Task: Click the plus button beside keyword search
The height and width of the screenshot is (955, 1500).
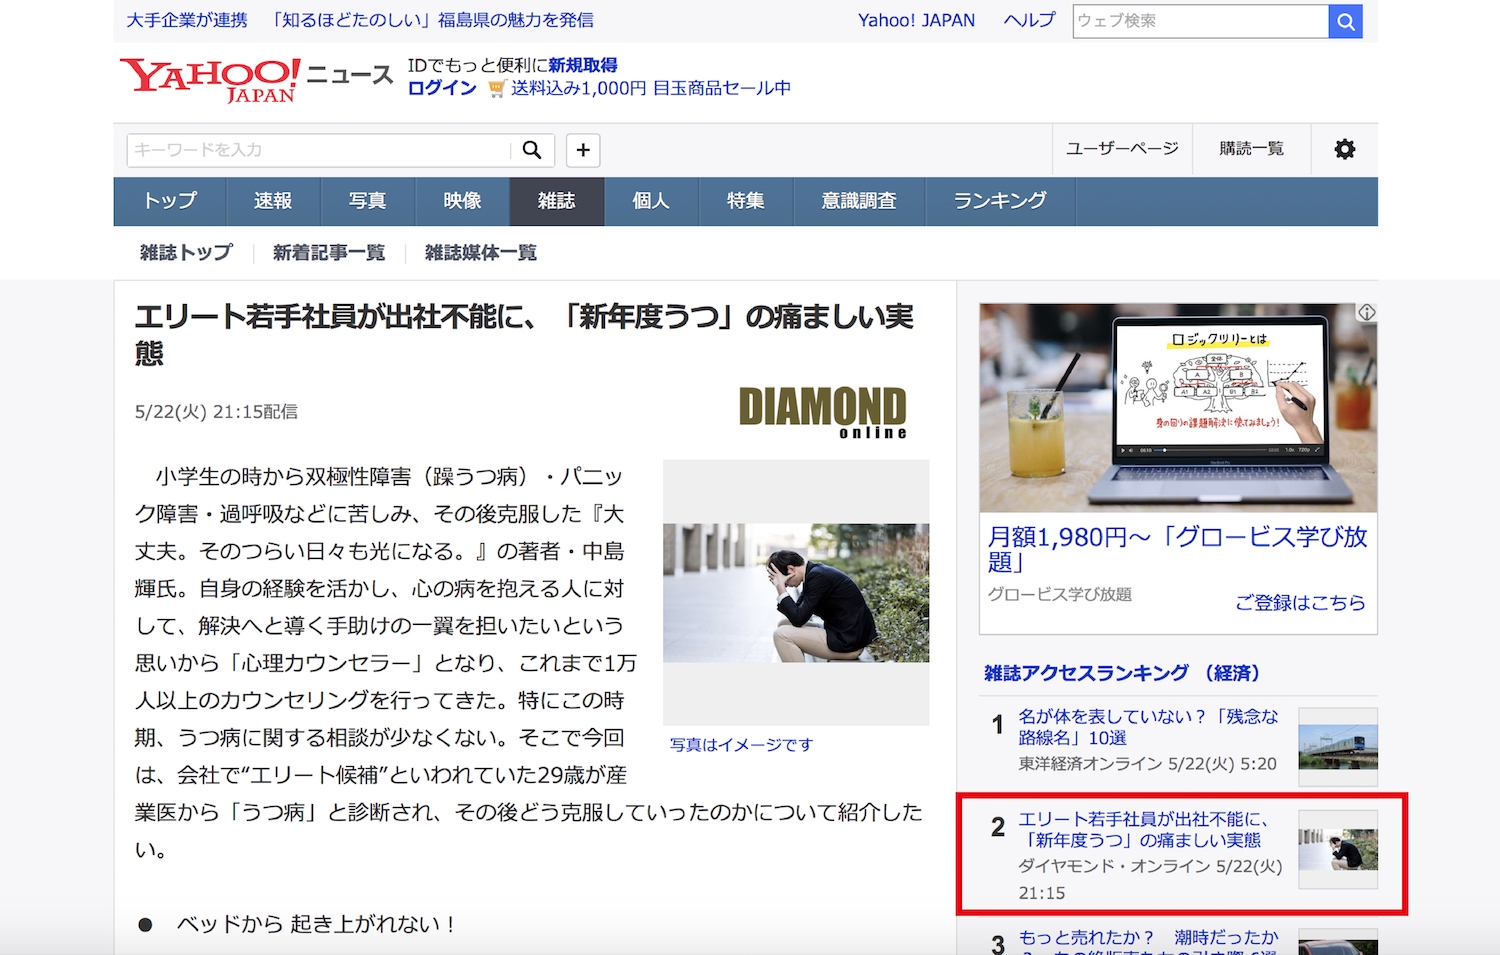Action: coord(583,150)
